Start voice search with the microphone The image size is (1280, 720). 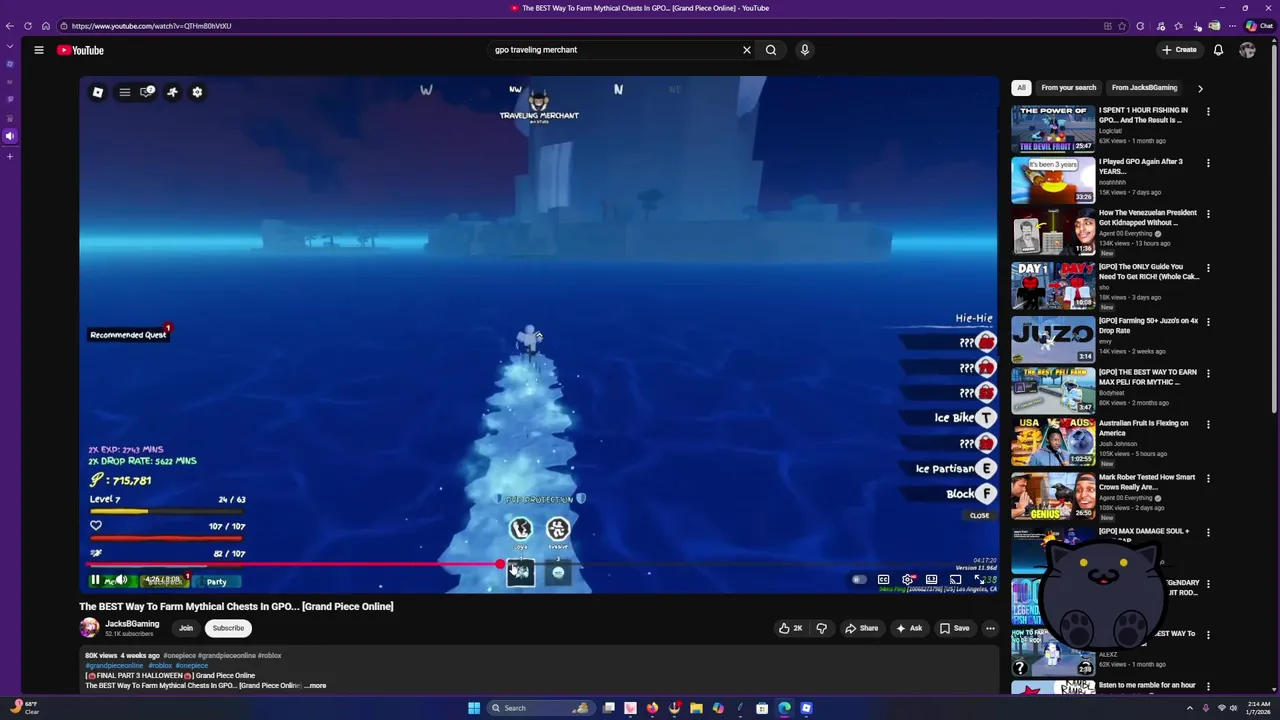pyautogui.click(x=804, y=50)
